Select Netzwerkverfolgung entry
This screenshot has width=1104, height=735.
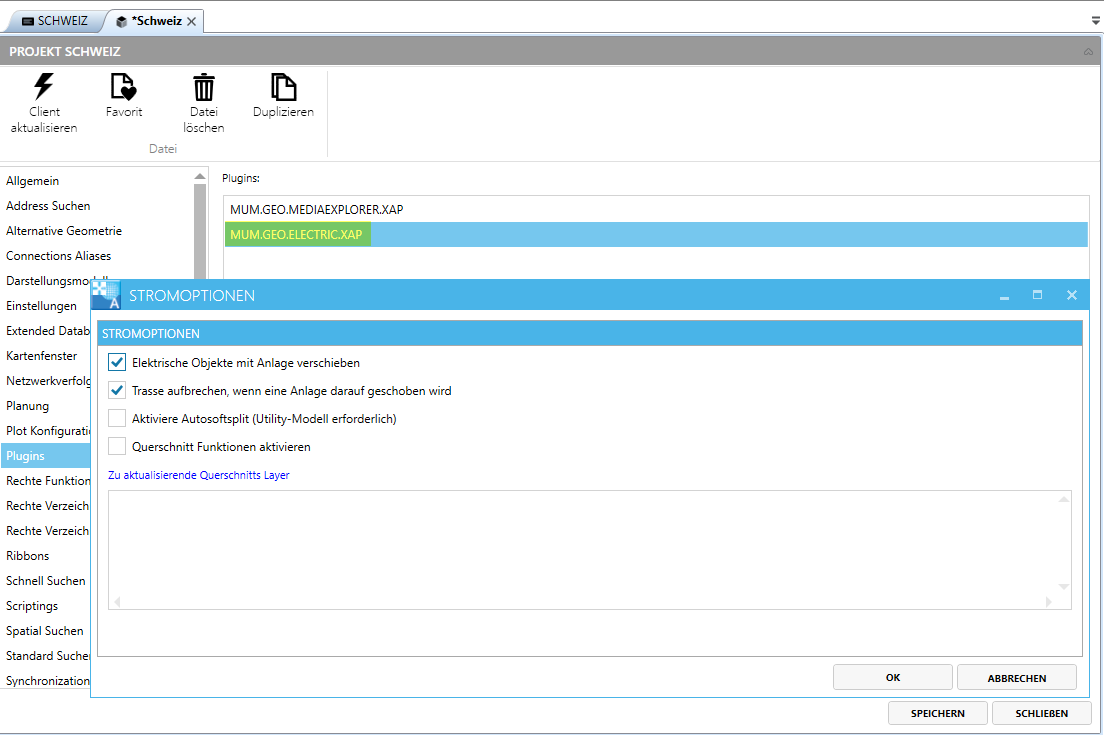47,381
